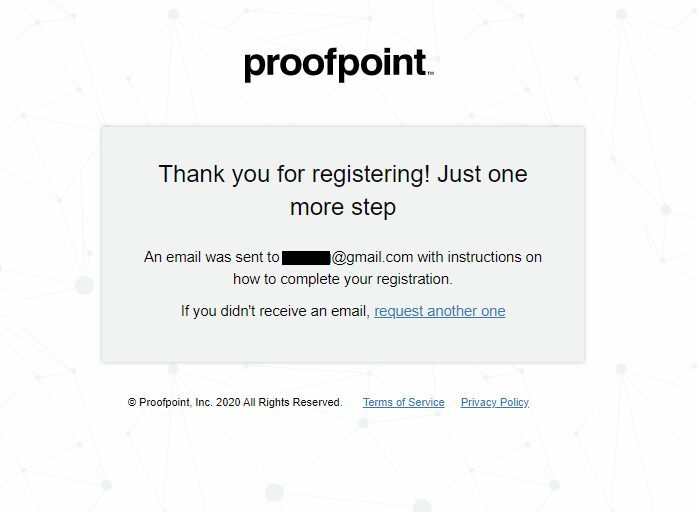697x512 pixels.
Task: Click the "An email was sent to" text
Action: pyautogui.click(x=211, y=257)
